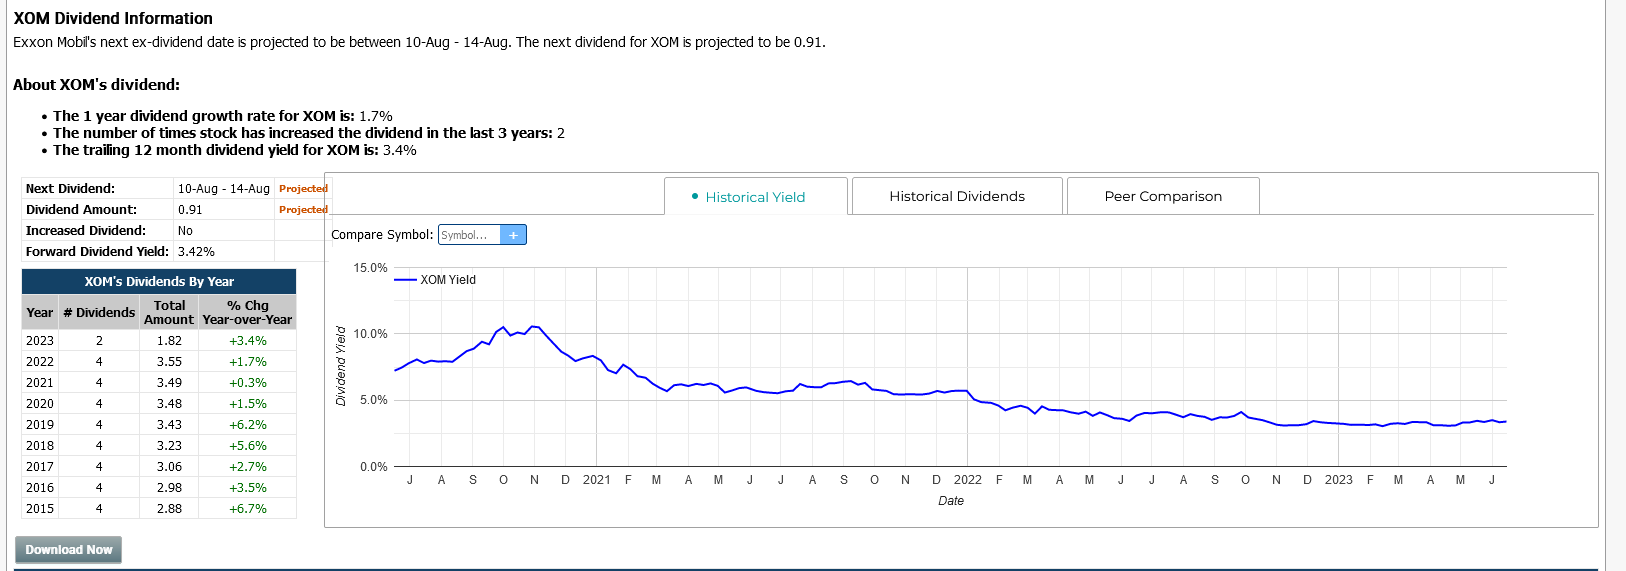Click the Total Amount column header
This screenshot has width=1626, height=571.
coord(169,313)
